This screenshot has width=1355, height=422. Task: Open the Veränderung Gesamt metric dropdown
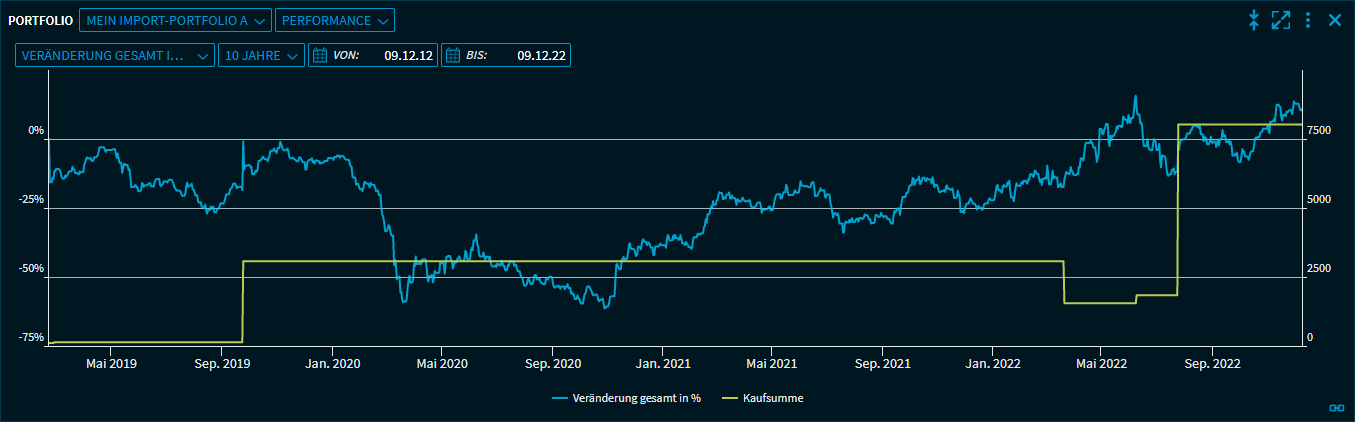114,56
